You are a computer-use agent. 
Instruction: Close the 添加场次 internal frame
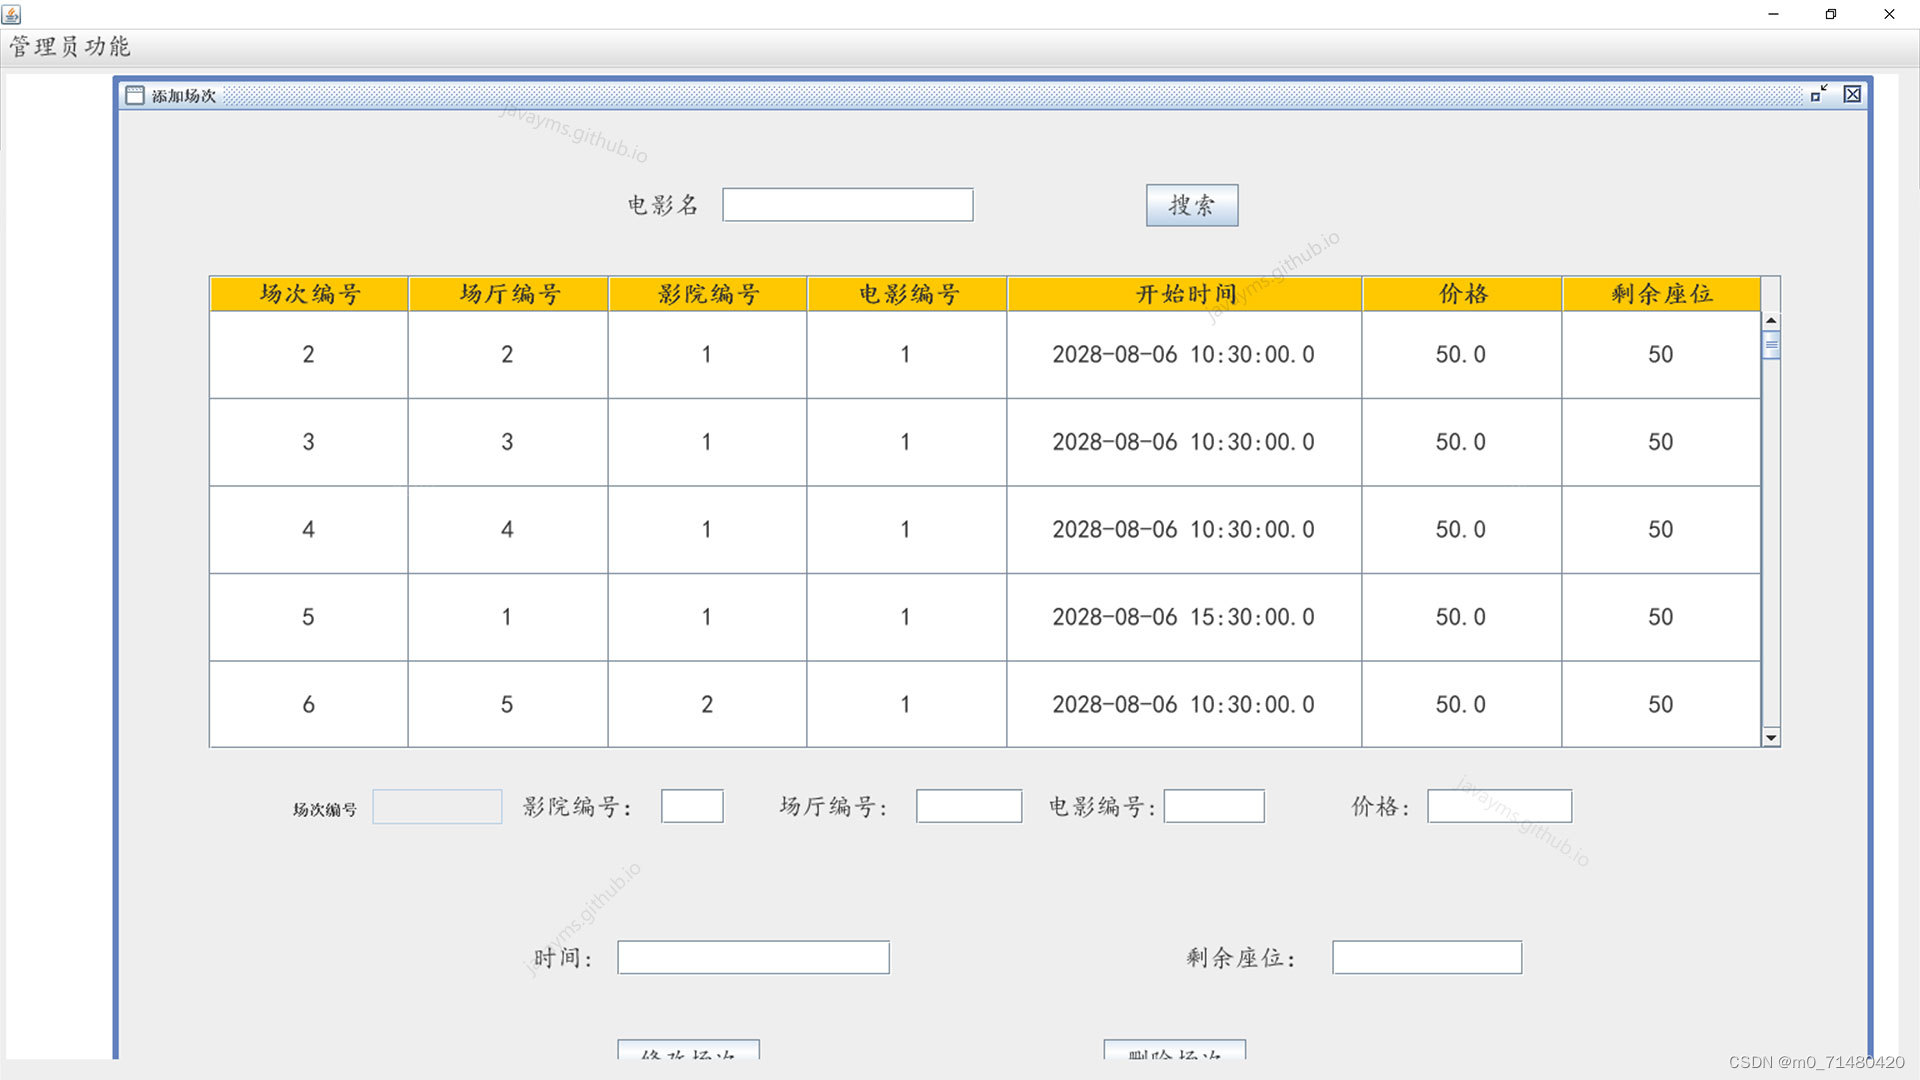click(1852, 94)
